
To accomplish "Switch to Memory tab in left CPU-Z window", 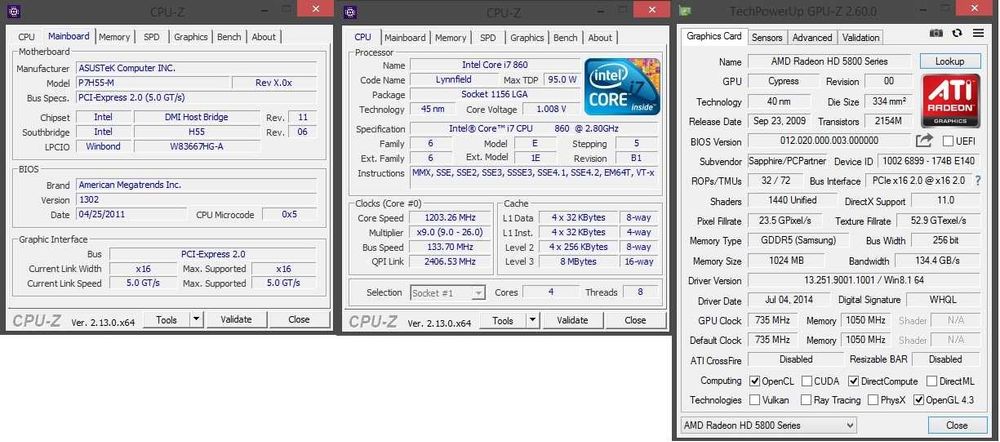I will click(114, 37).
